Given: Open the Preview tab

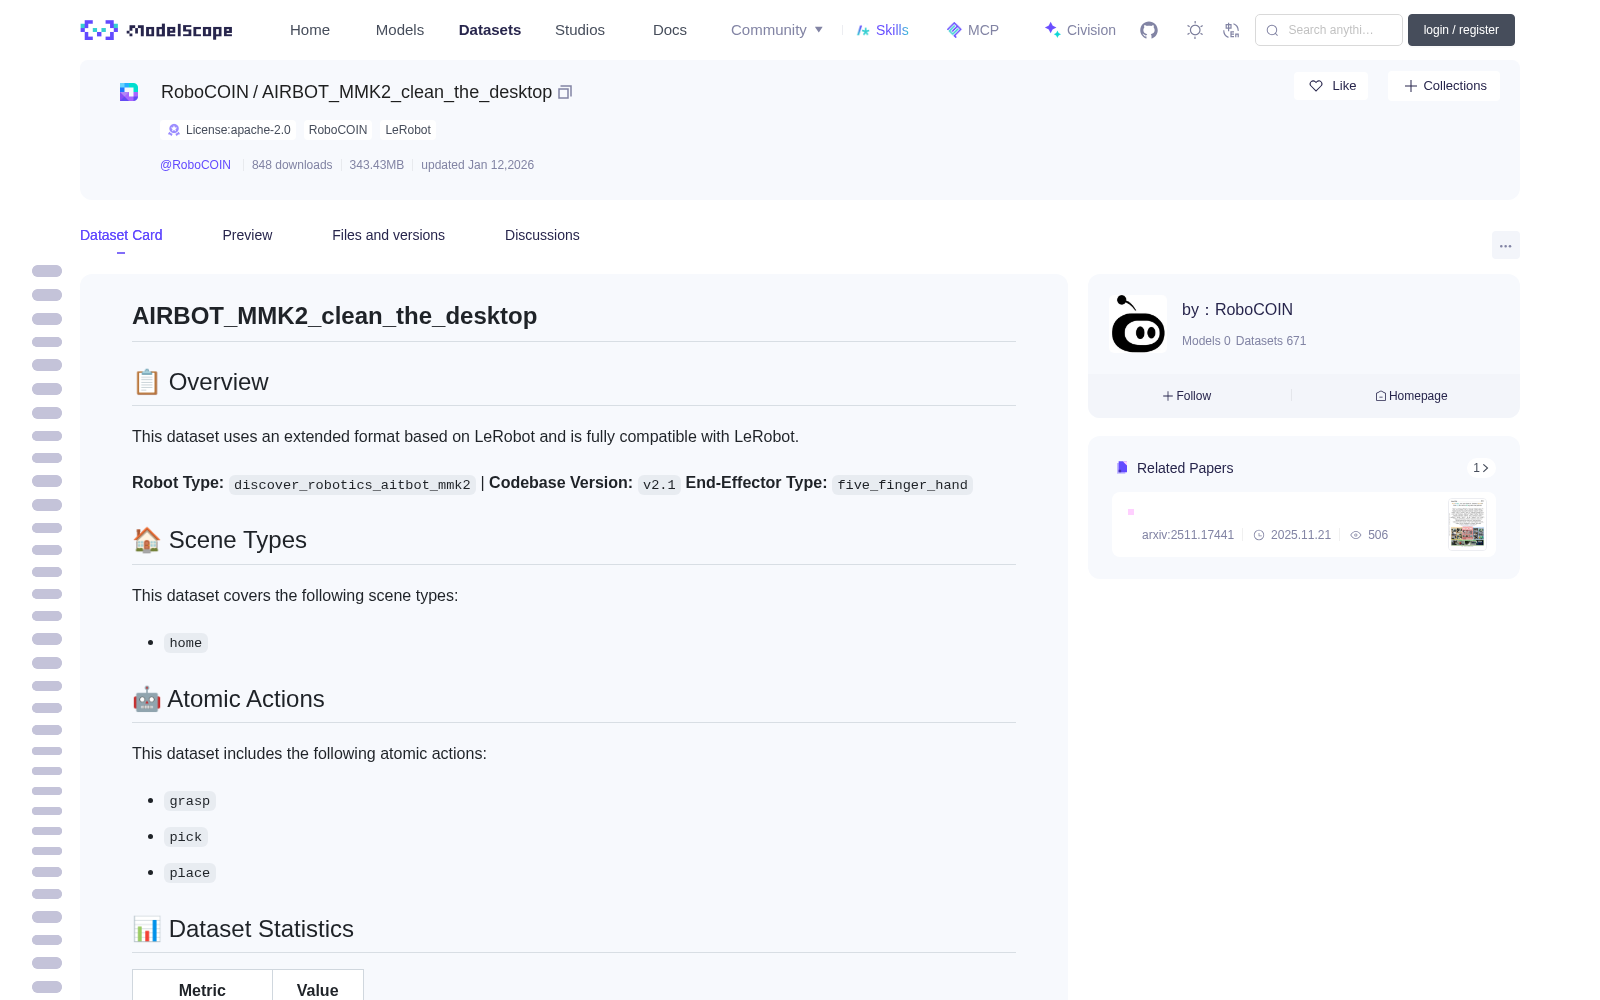Looking at the screenshot, I should [247, 235].
